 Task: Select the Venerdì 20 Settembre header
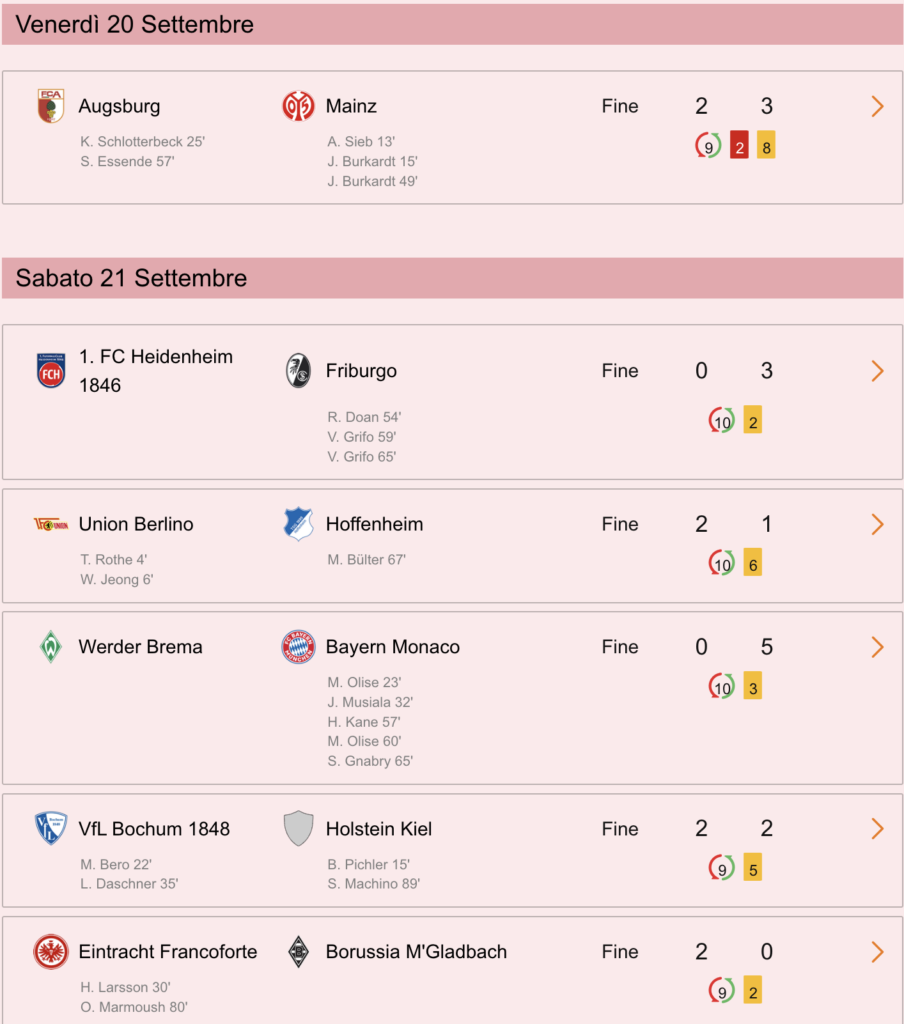452,24
